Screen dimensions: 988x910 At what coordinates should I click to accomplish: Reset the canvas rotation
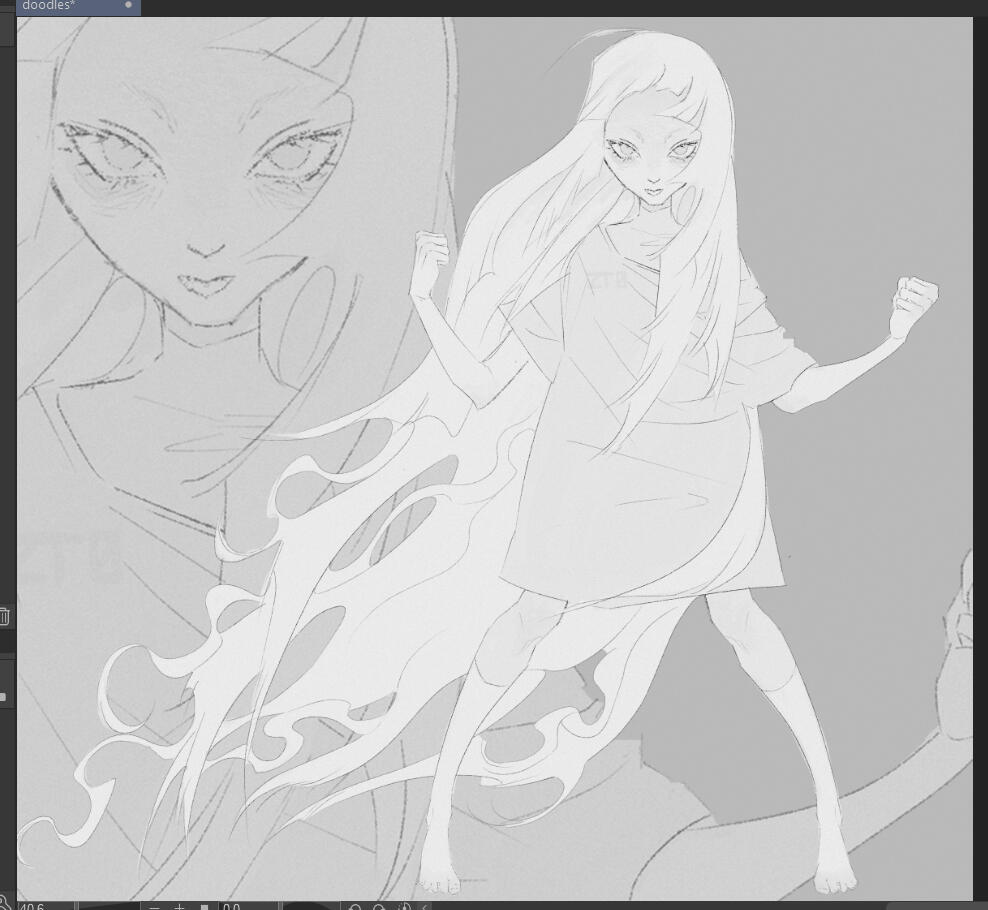coord(404,907)
